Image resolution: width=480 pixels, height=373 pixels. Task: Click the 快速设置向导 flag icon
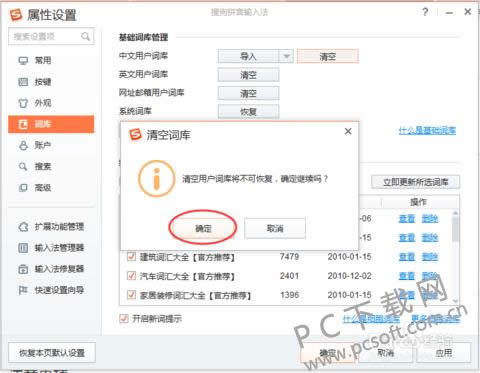pyautogui.click(x=23, y=290)
